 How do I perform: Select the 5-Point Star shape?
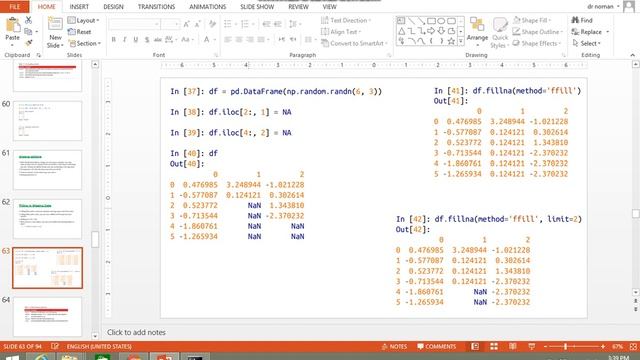(451, 41)
